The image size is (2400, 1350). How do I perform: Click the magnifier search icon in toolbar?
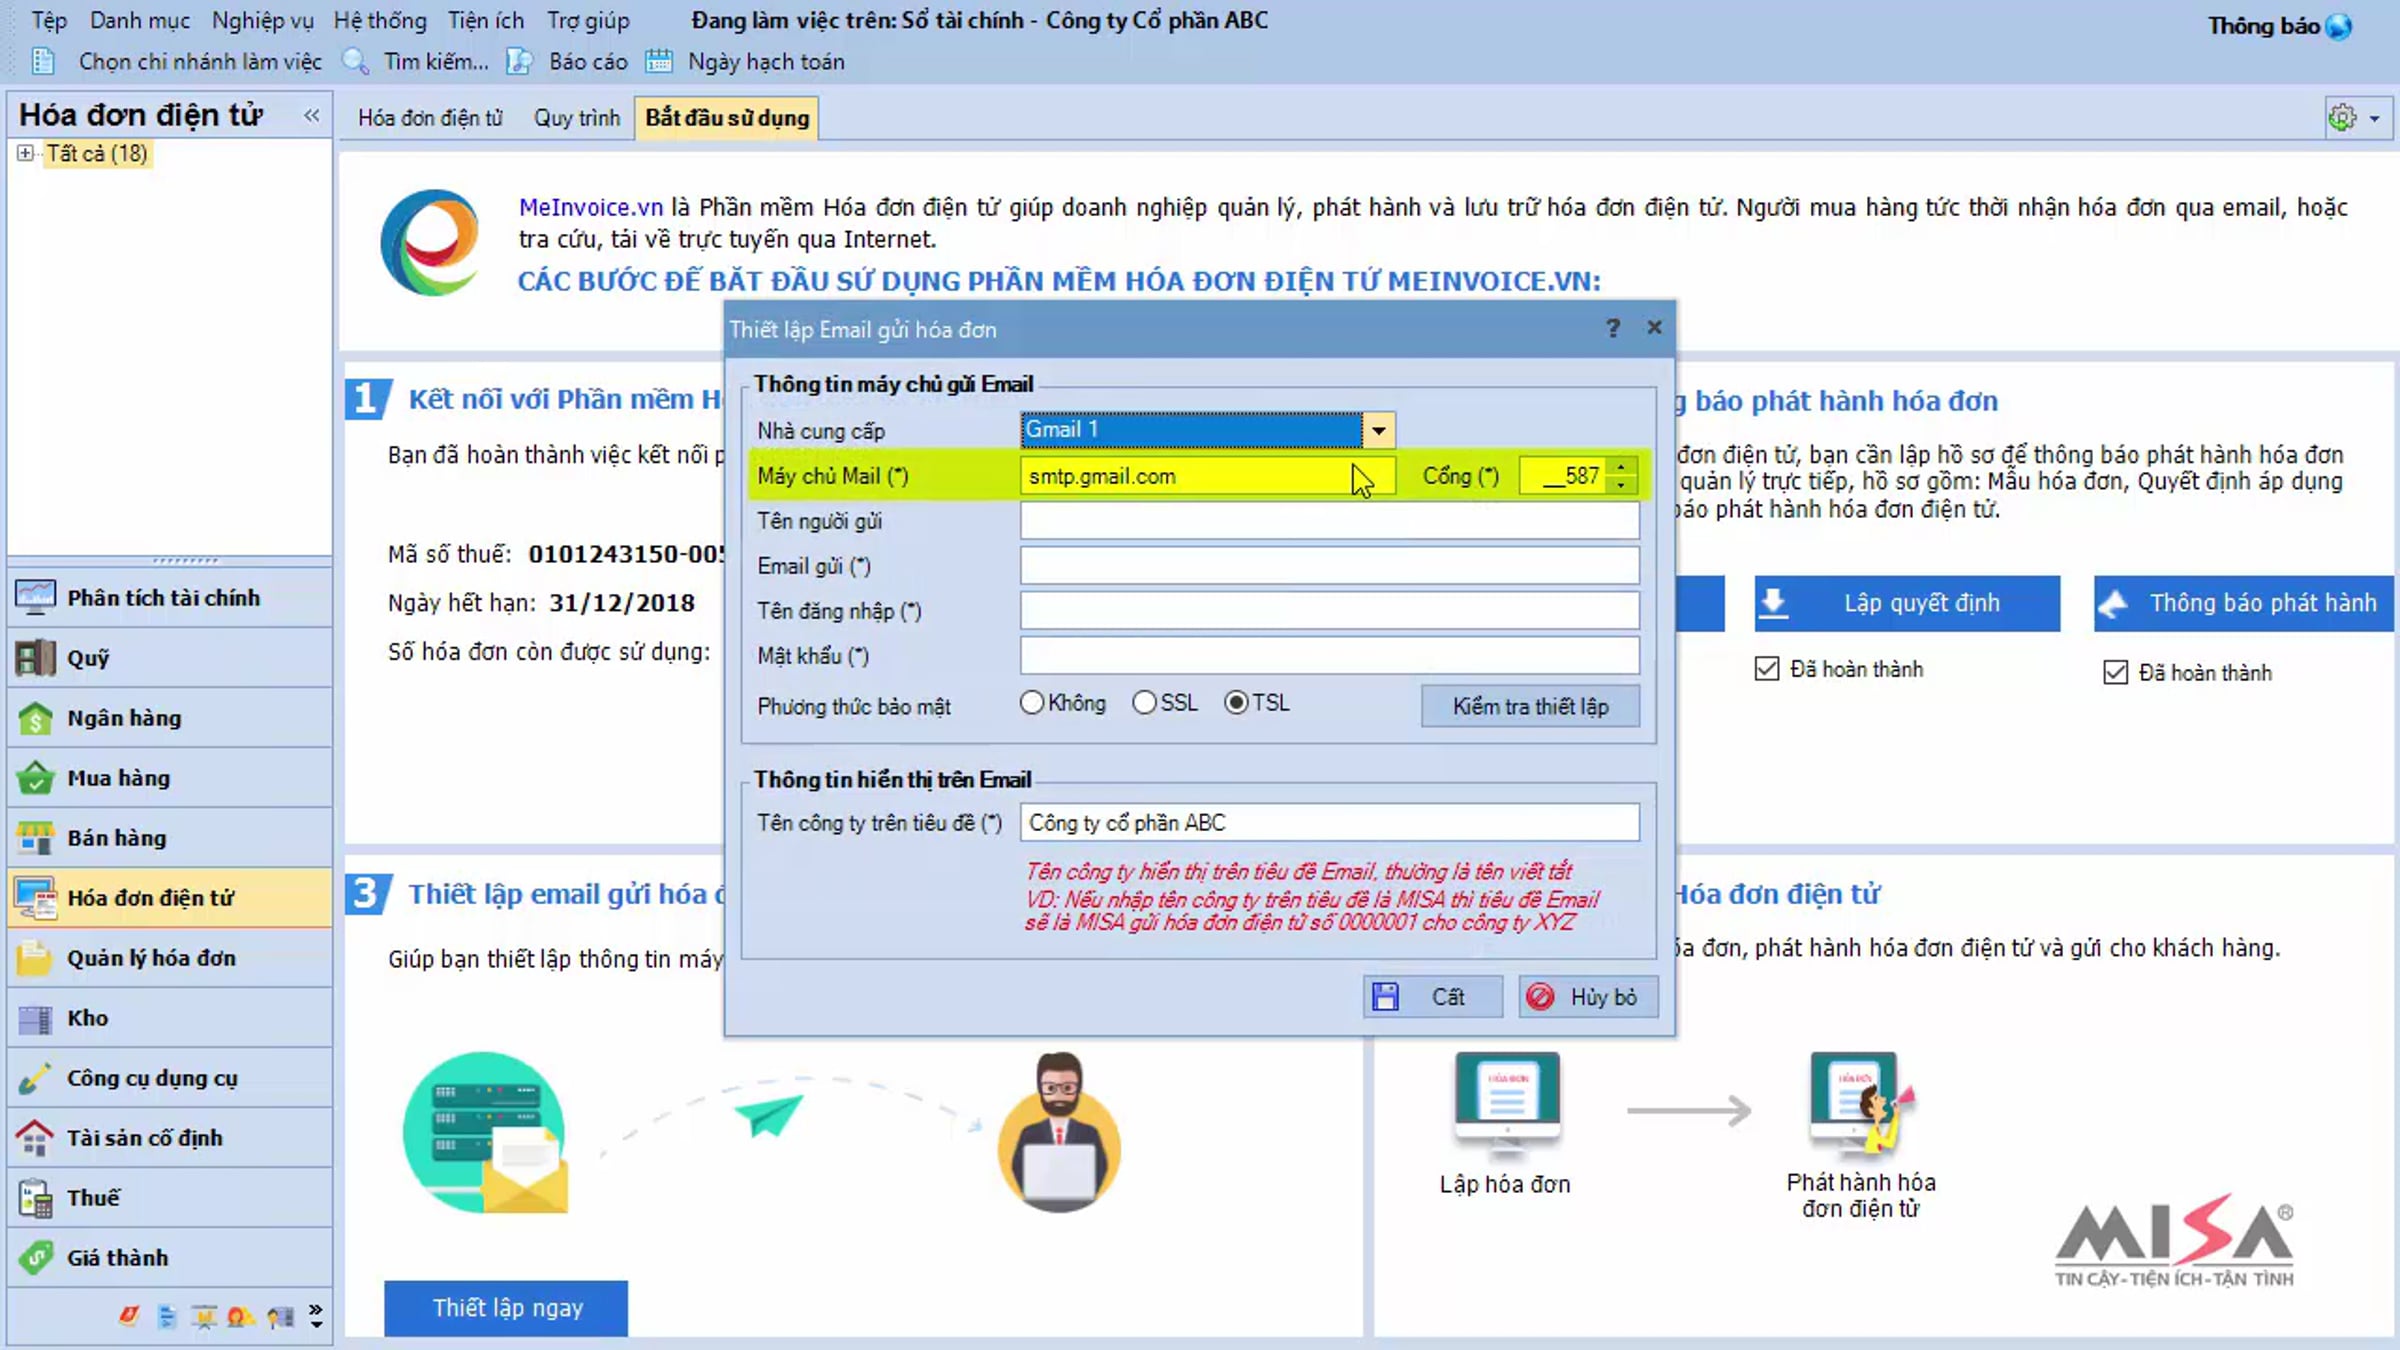pos(355,62)
